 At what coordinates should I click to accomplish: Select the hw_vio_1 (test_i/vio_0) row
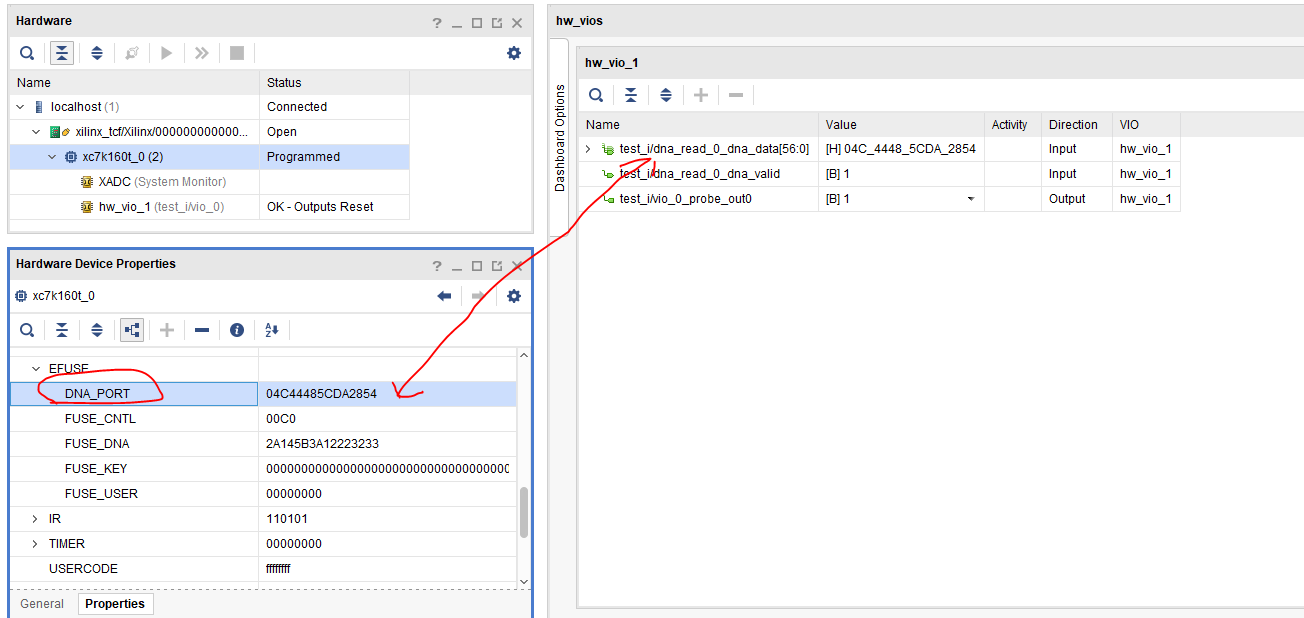[x=209, y=207]
